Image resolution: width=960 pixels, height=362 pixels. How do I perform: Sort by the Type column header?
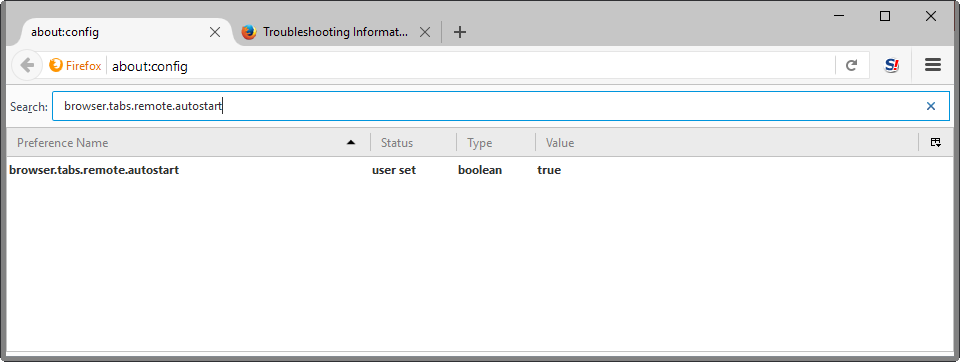[x=496, y=142]
